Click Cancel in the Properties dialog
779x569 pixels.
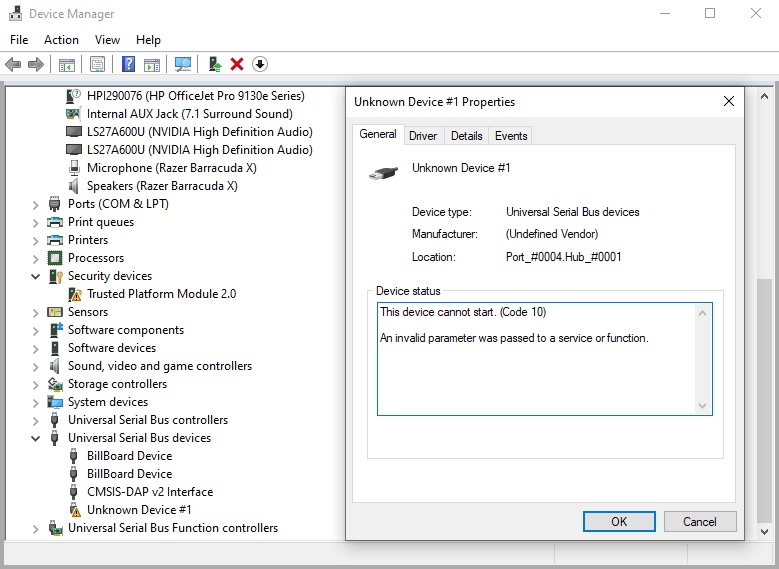pos(700,521)
